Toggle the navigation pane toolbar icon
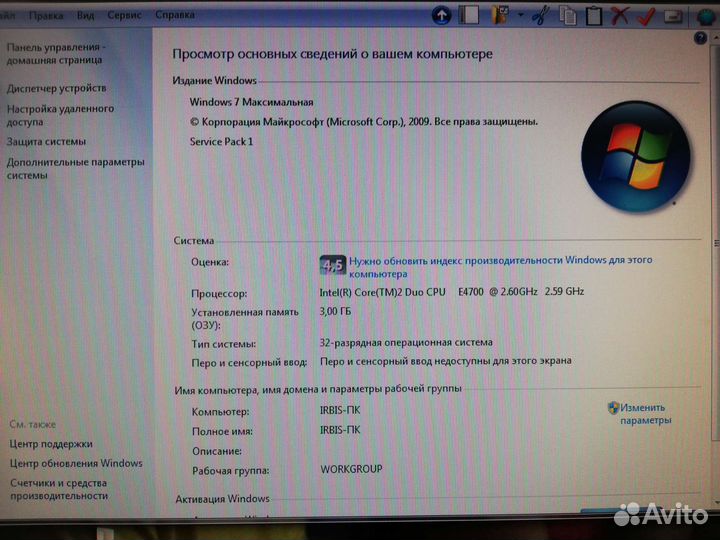Screen dimensions: 720x540 click(x=468, y=15)
